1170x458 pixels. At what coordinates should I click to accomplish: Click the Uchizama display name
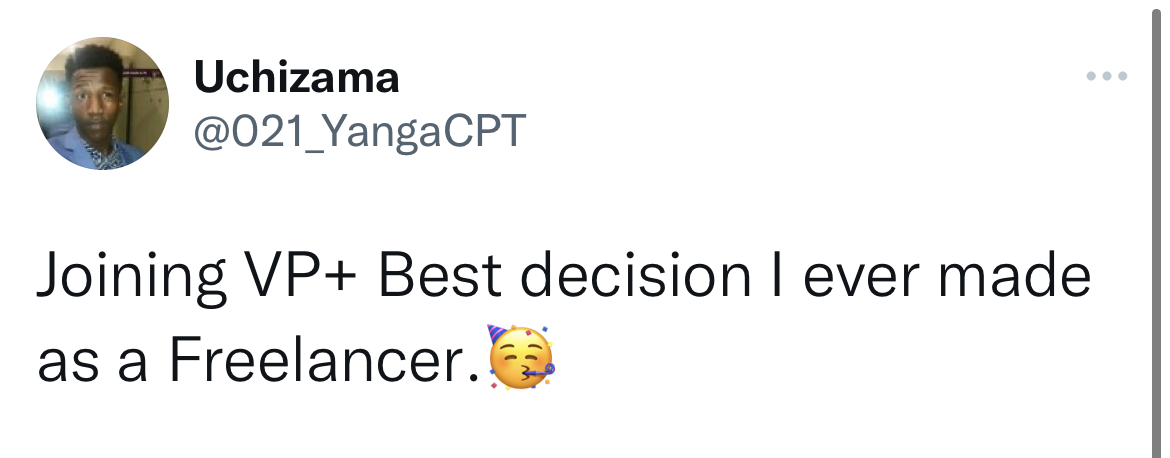point(297,77)
